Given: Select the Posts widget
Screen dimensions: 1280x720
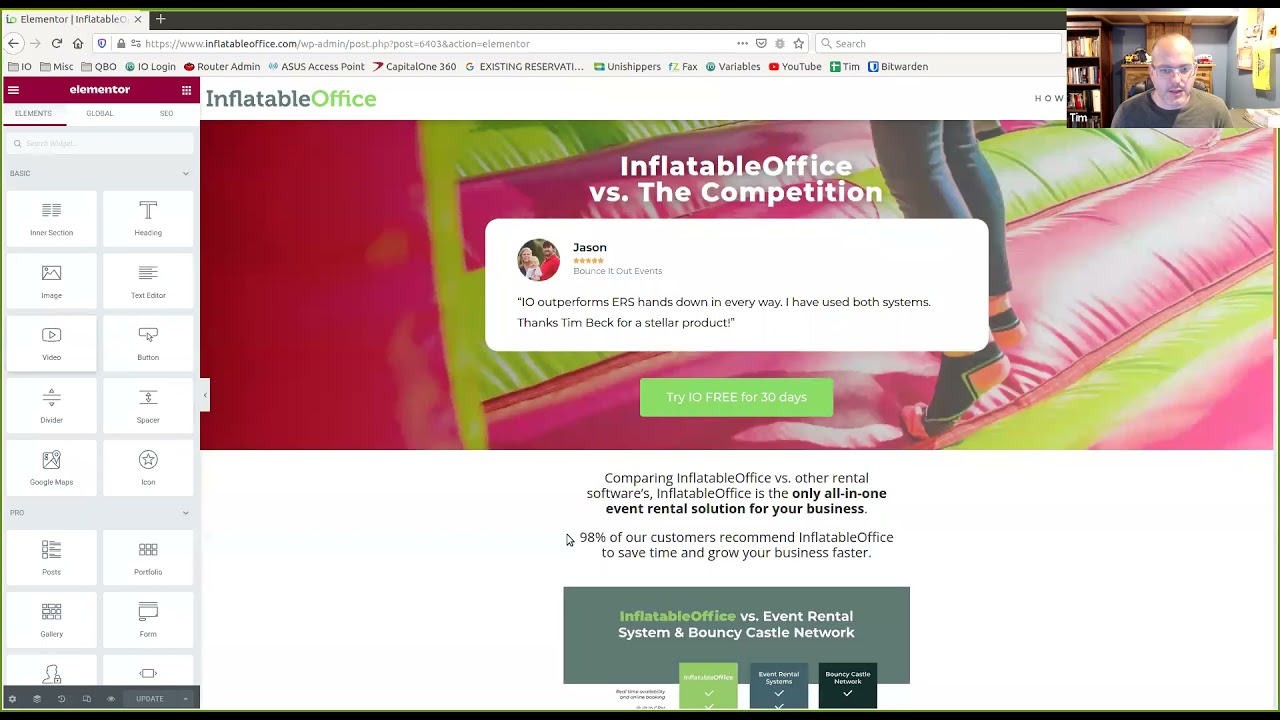Looking at the screenshot, I should pos(51,558).
